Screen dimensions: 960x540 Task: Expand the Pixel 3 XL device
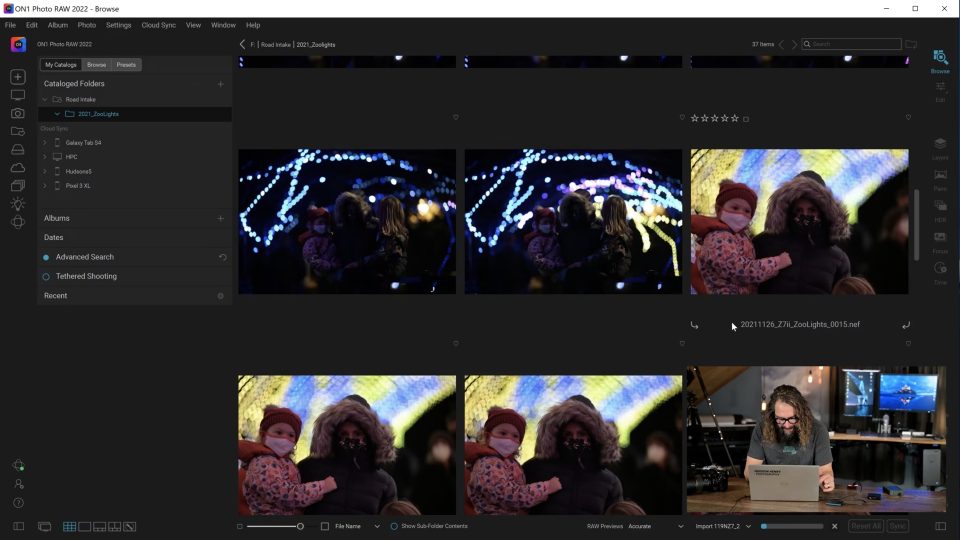[45, 186]
